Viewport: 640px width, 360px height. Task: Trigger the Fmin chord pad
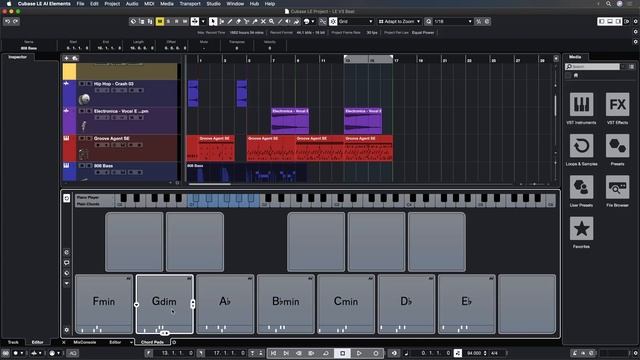104,304
